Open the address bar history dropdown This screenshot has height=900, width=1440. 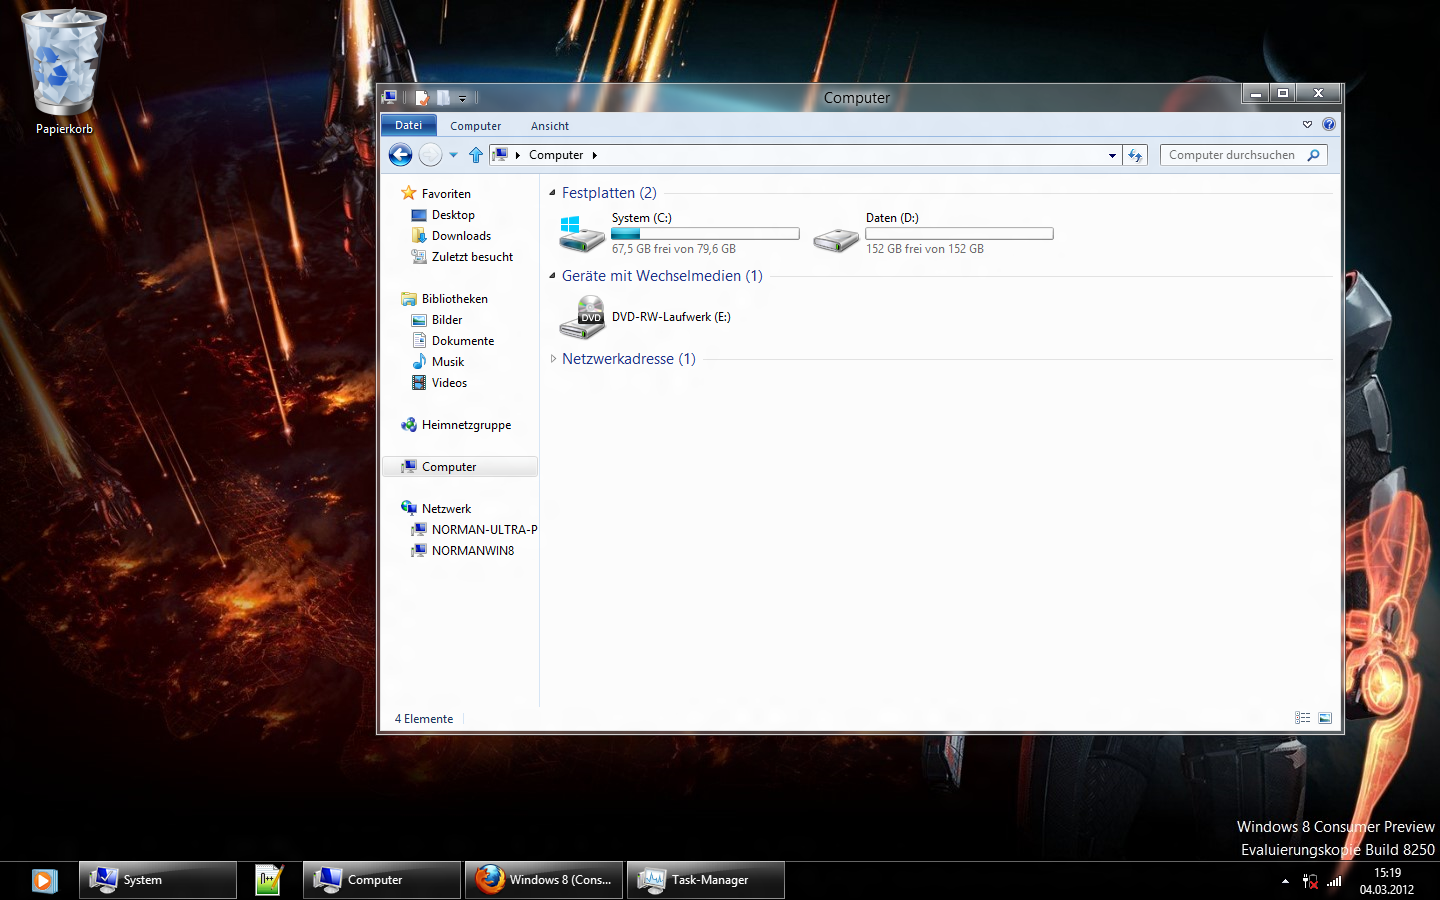(x=1112, y=155)
